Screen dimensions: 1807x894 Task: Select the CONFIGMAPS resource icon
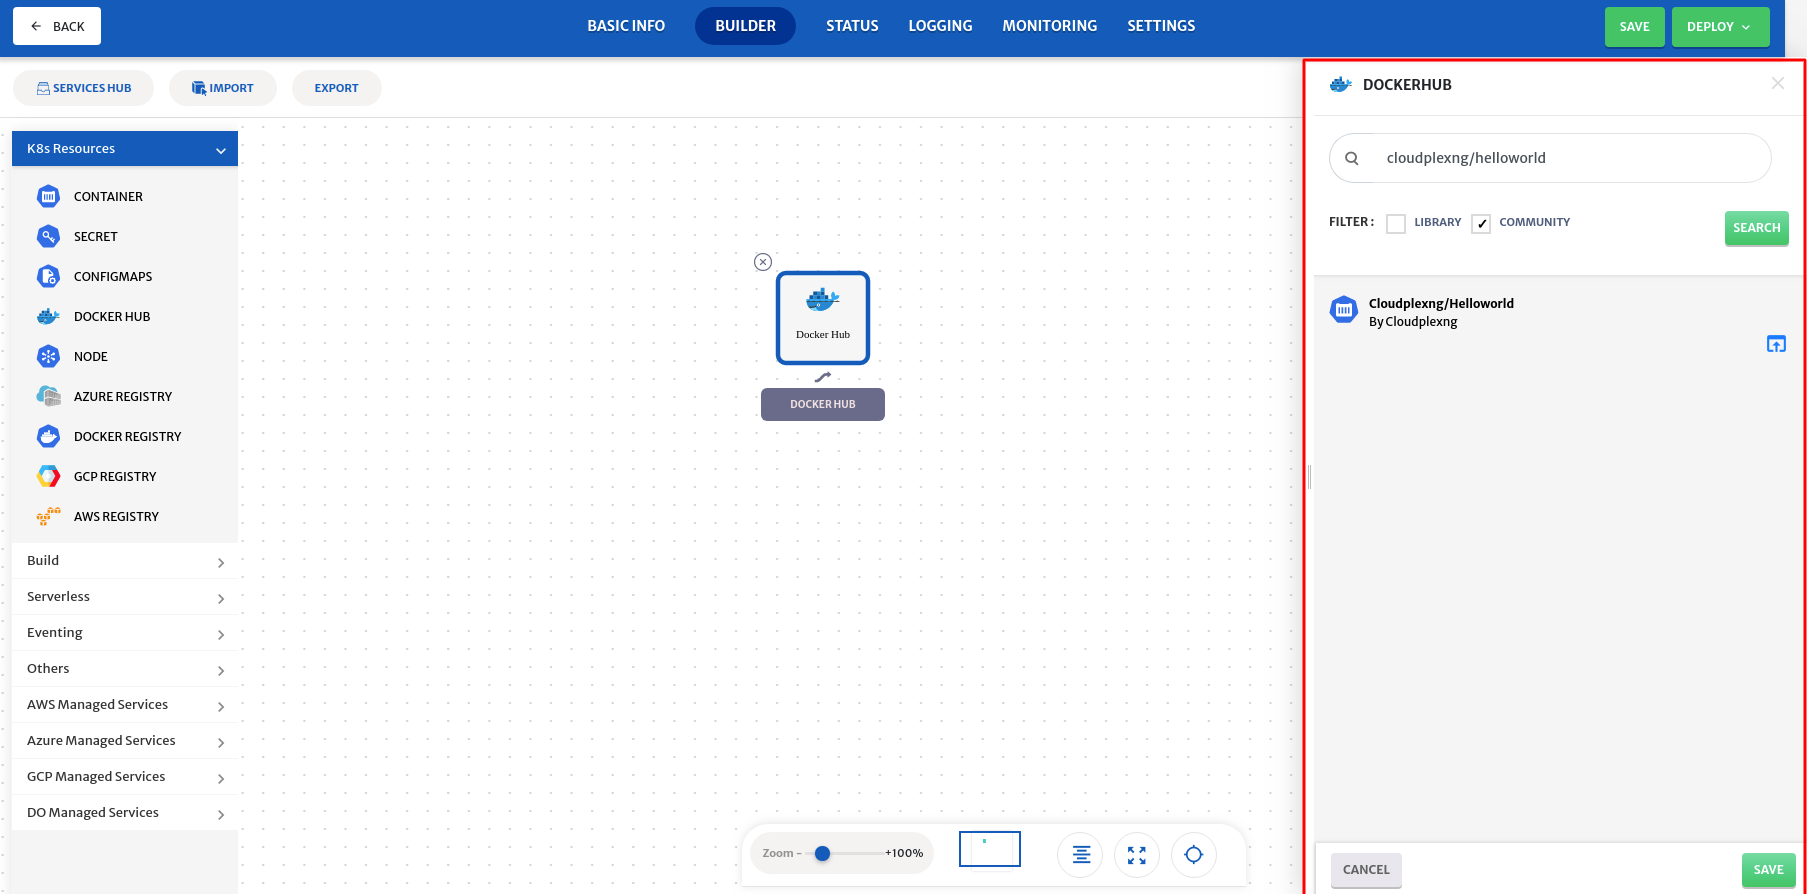[x=48, y=276]
